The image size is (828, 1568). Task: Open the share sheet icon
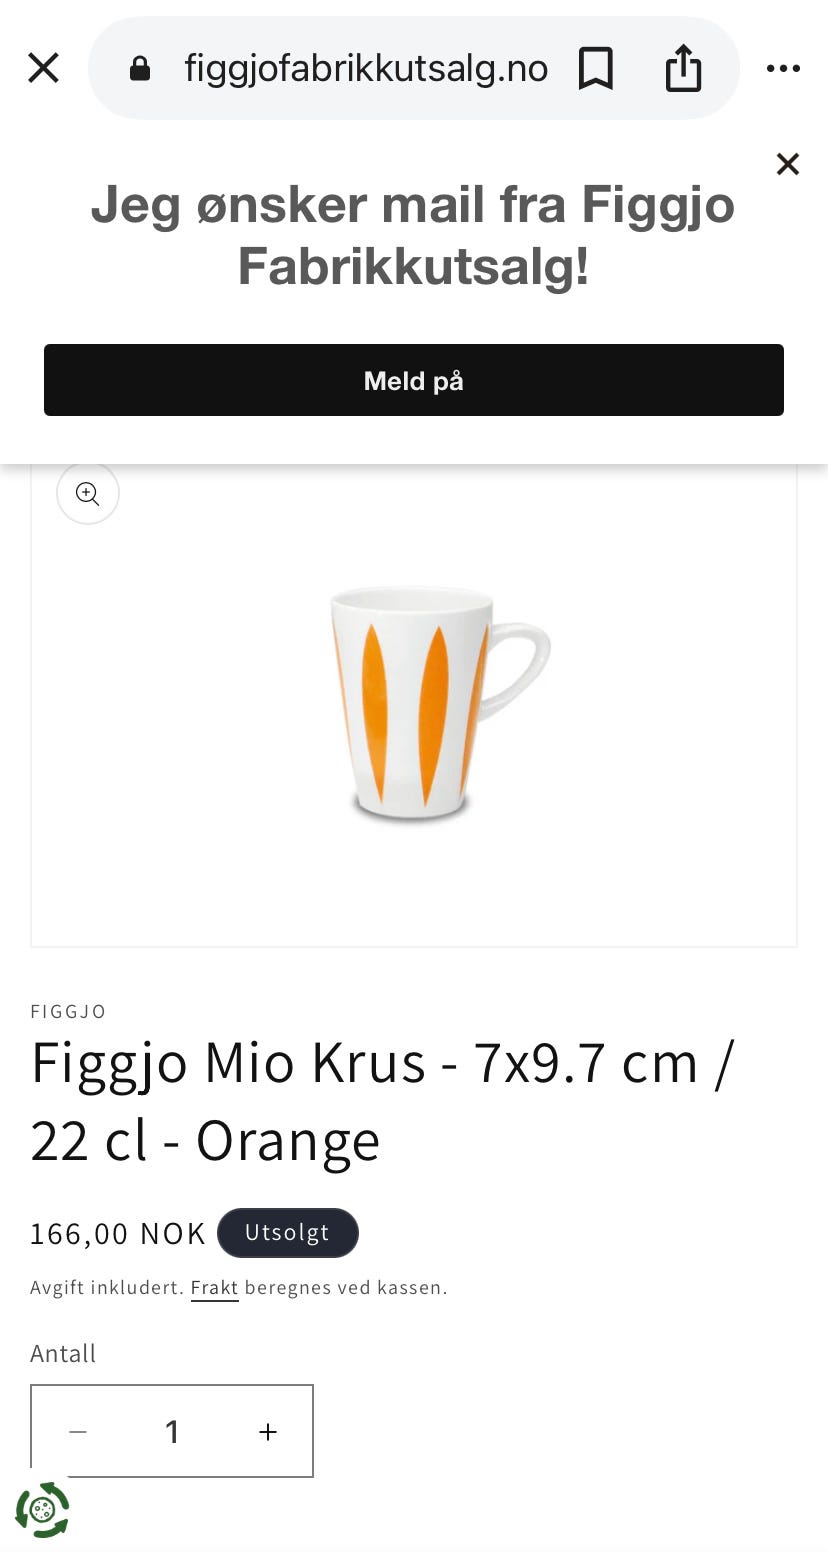pyautogui.click(x=683, y=67)
